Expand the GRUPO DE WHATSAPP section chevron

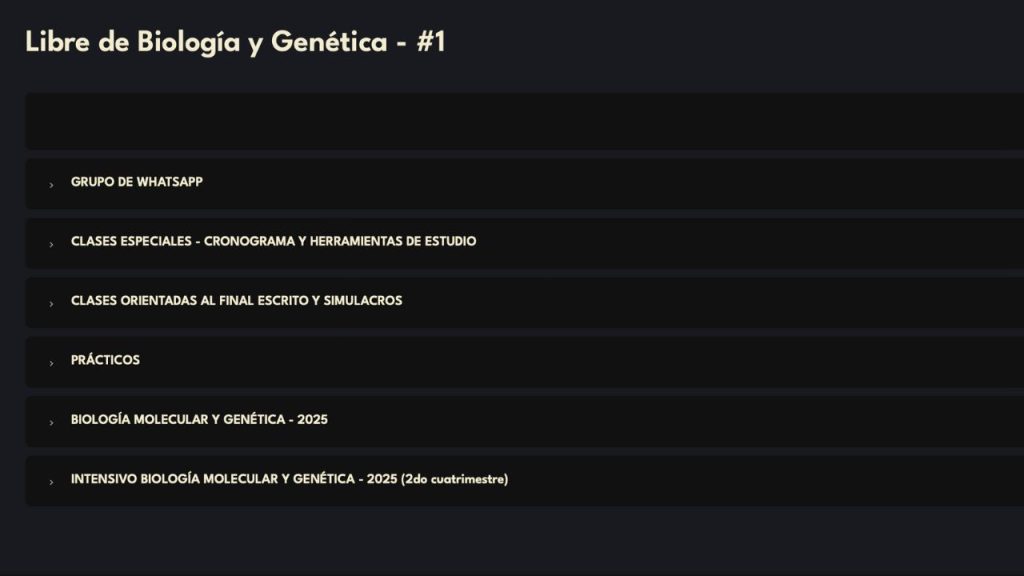[x=51, y=185]
